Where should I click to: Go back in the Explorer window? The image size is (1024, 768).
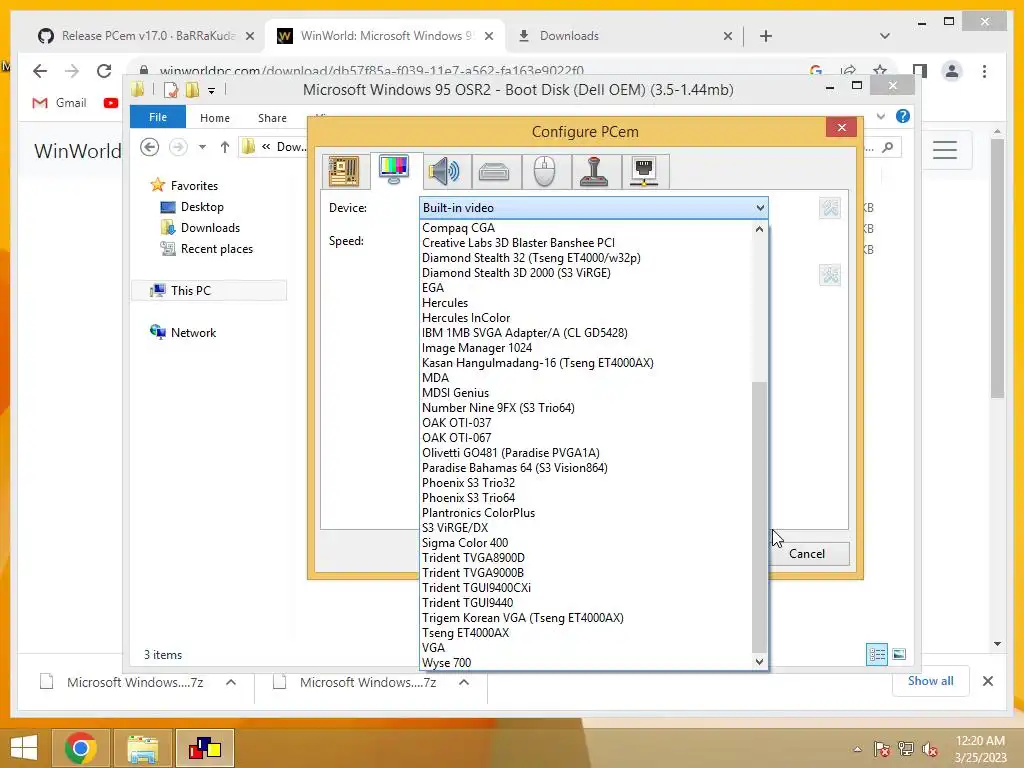(150, 147)
